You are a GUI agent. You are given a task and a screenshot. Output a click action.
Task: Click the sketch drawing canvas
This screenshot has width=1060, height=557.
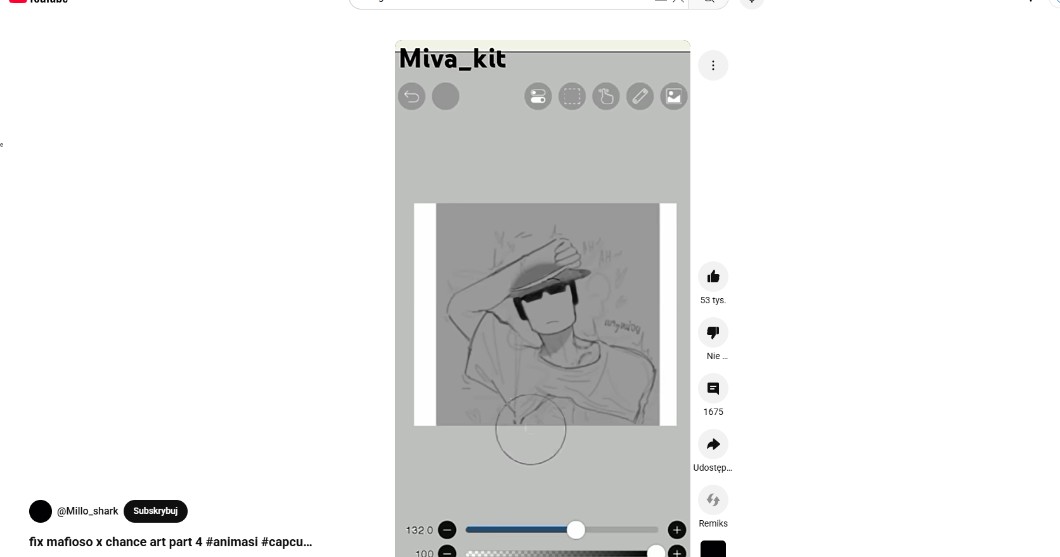tap(546, 314)
